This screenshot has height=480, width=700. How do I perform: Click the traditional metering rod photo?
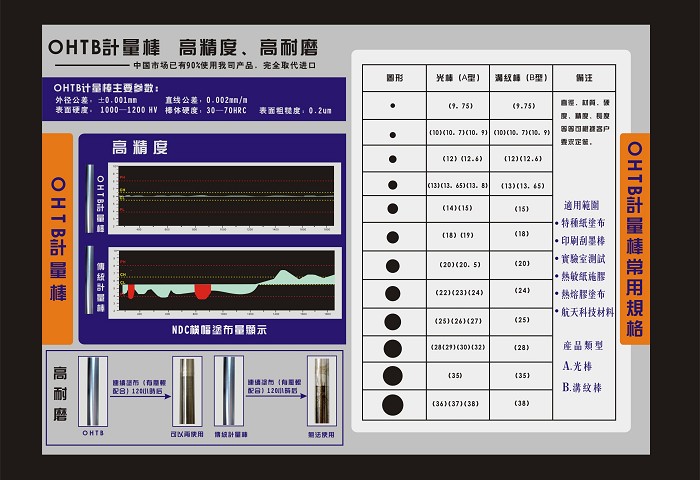[x=229, y=391]
